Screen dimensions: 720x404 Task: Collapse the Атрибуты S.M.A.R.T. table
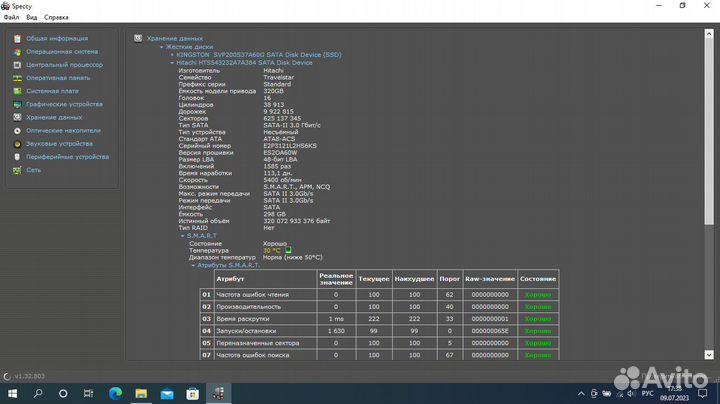(x=193, y=265)
